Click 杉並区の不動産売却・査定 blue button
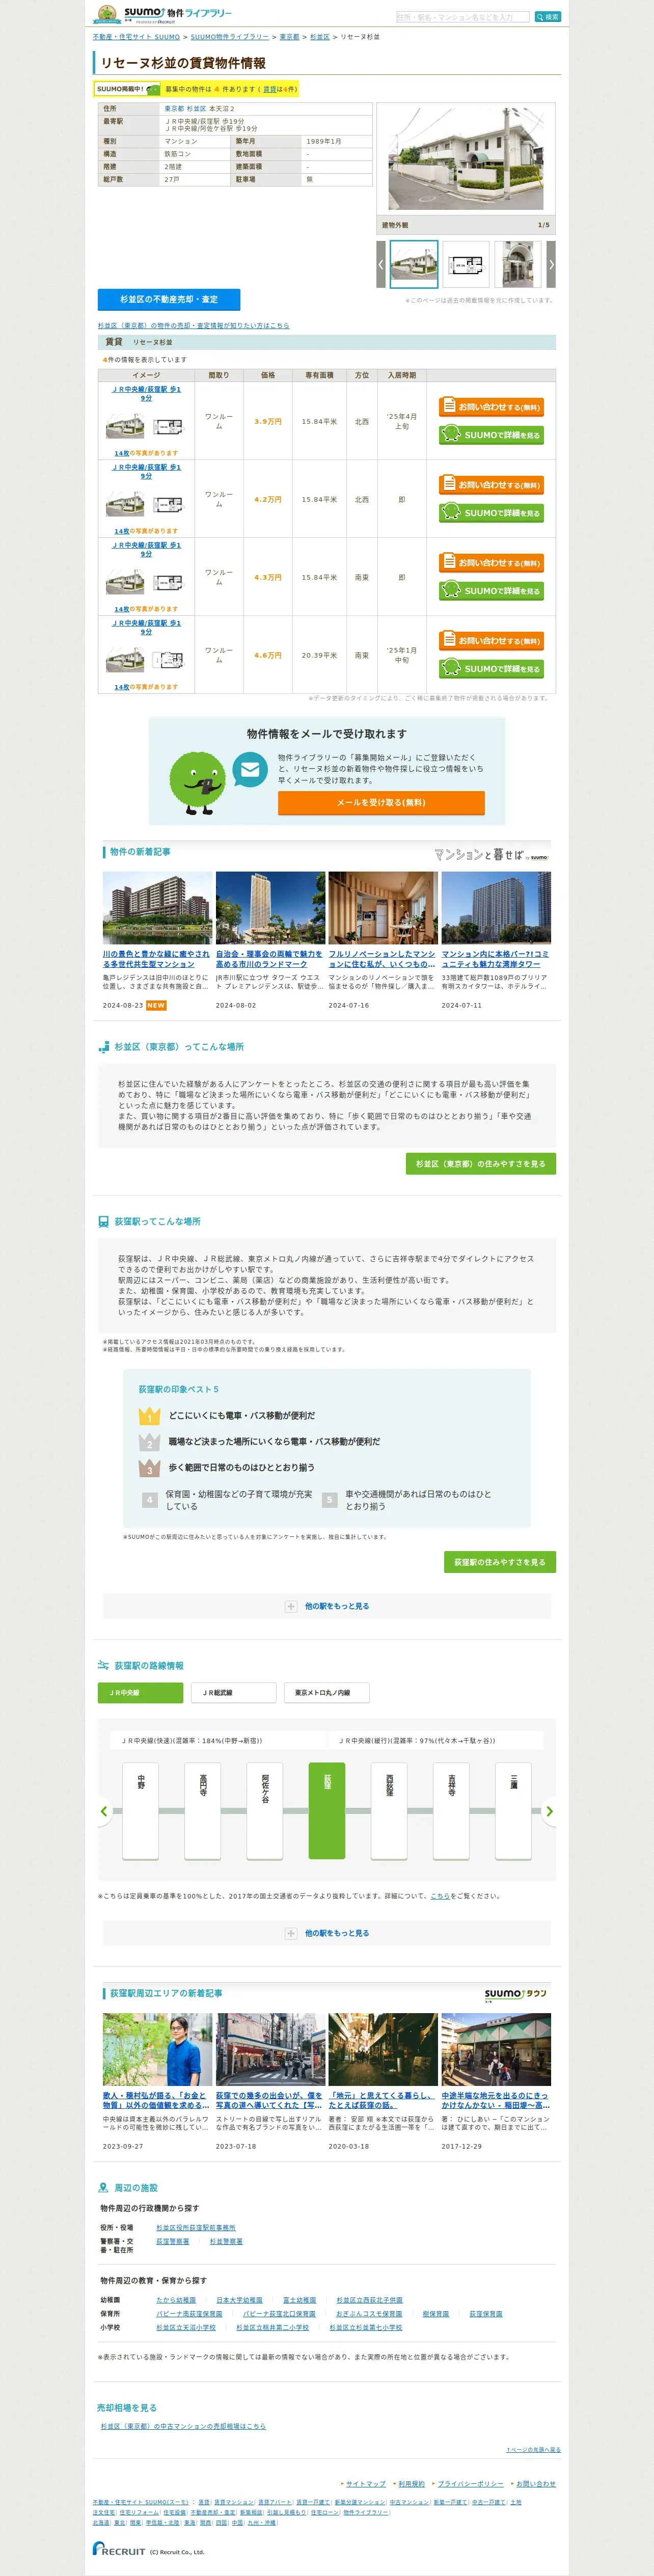This screenshot has width=654, height=2576. [x=169, y=299]
